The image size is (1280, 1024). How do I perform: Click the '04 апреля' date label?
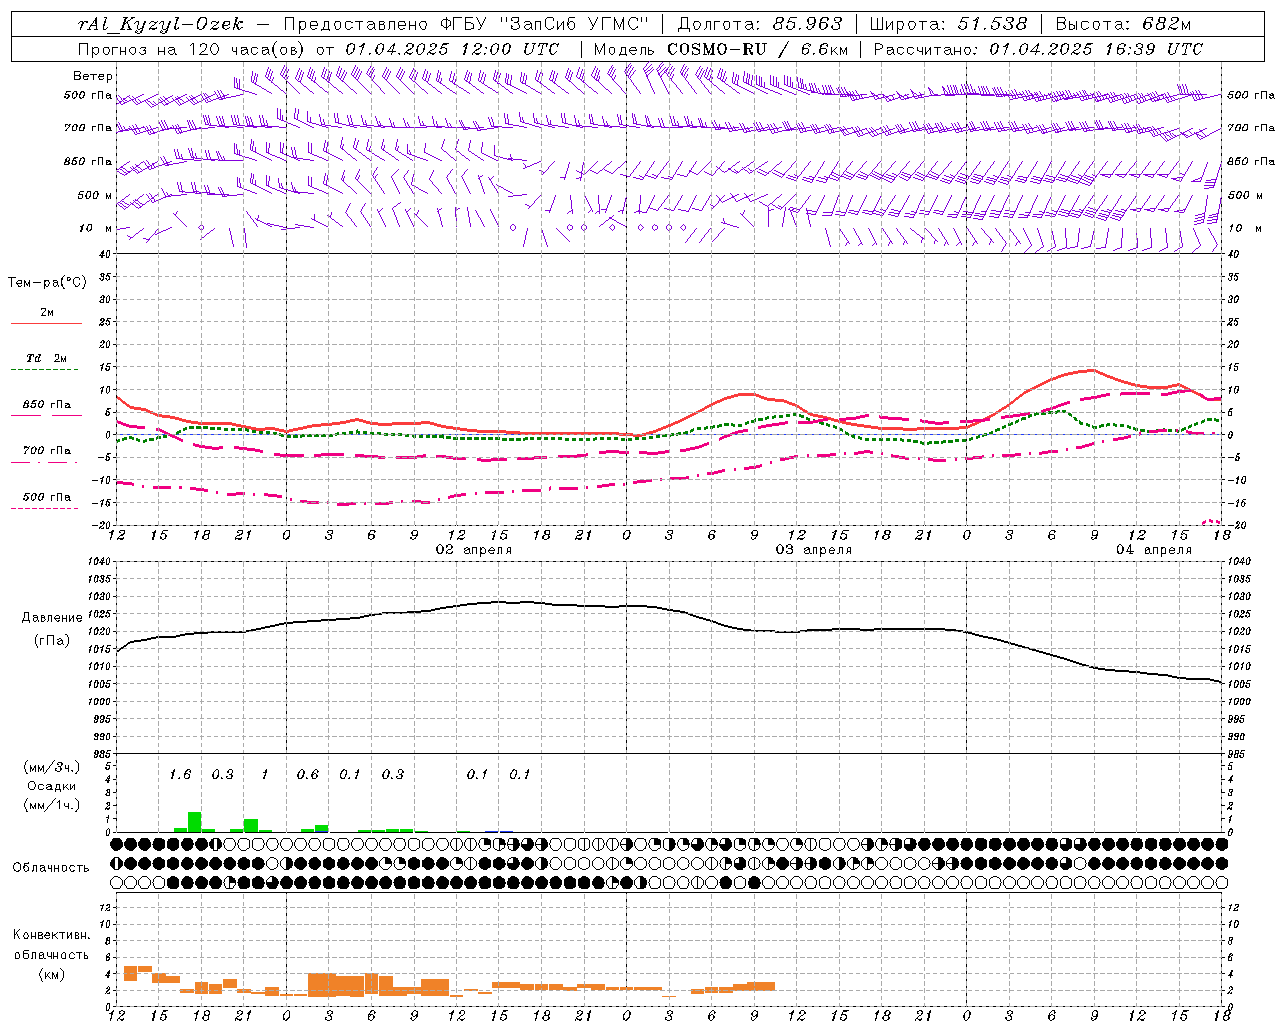1154,550
